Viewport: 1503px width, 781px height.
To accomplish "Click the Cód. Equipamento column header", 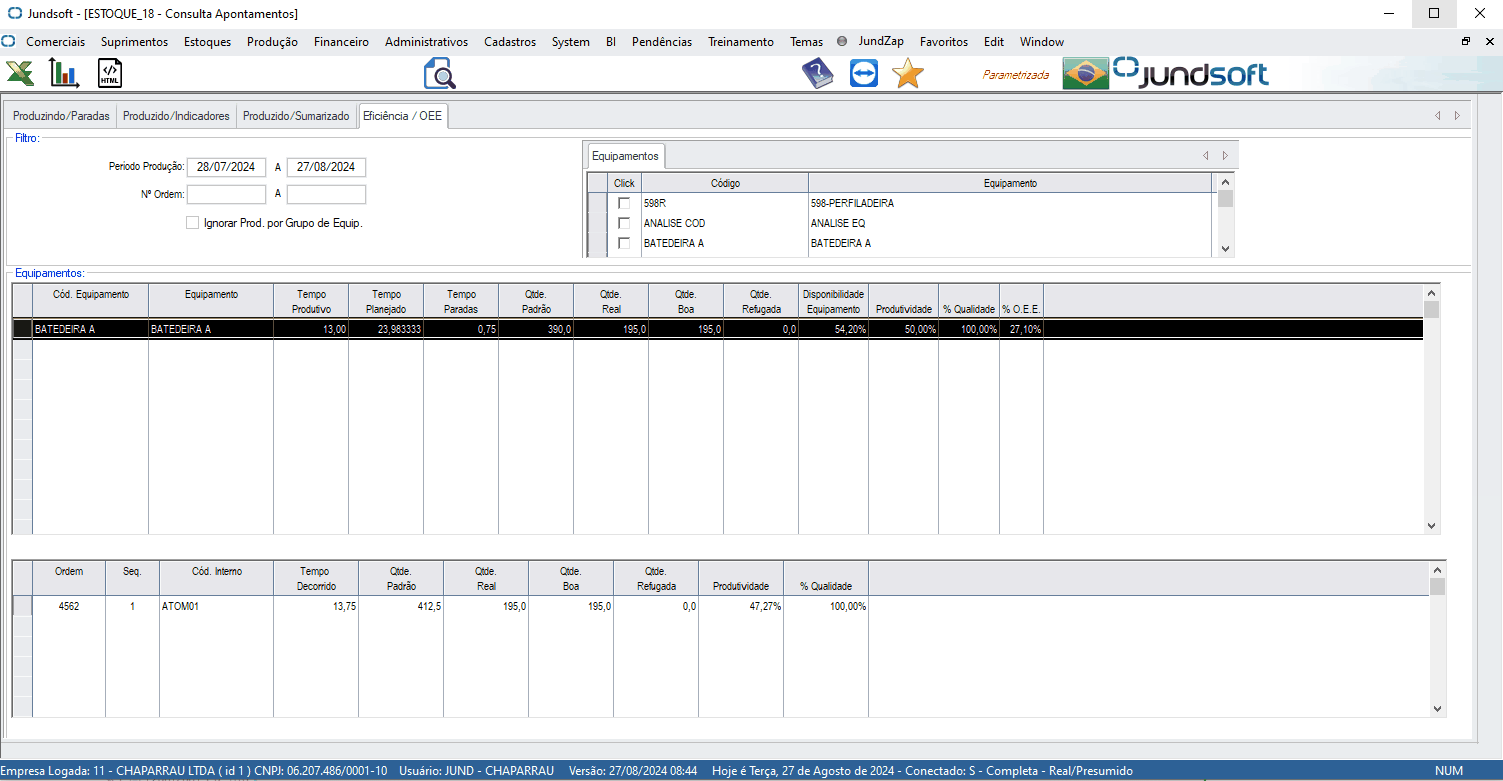I will (91, 301).
